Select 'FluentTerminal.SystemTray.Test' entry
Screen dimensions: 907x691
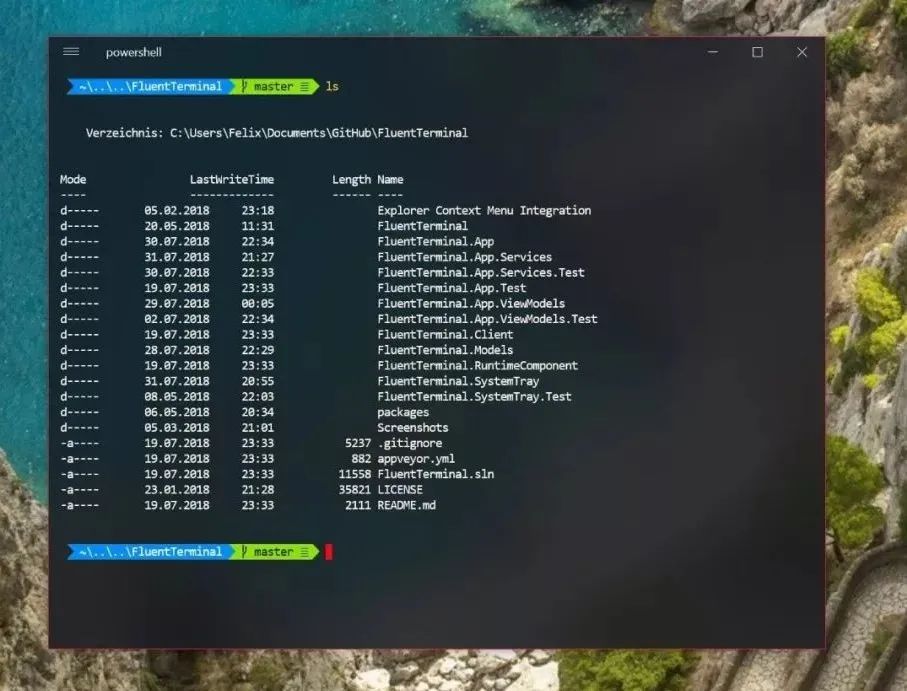(474, 397)
